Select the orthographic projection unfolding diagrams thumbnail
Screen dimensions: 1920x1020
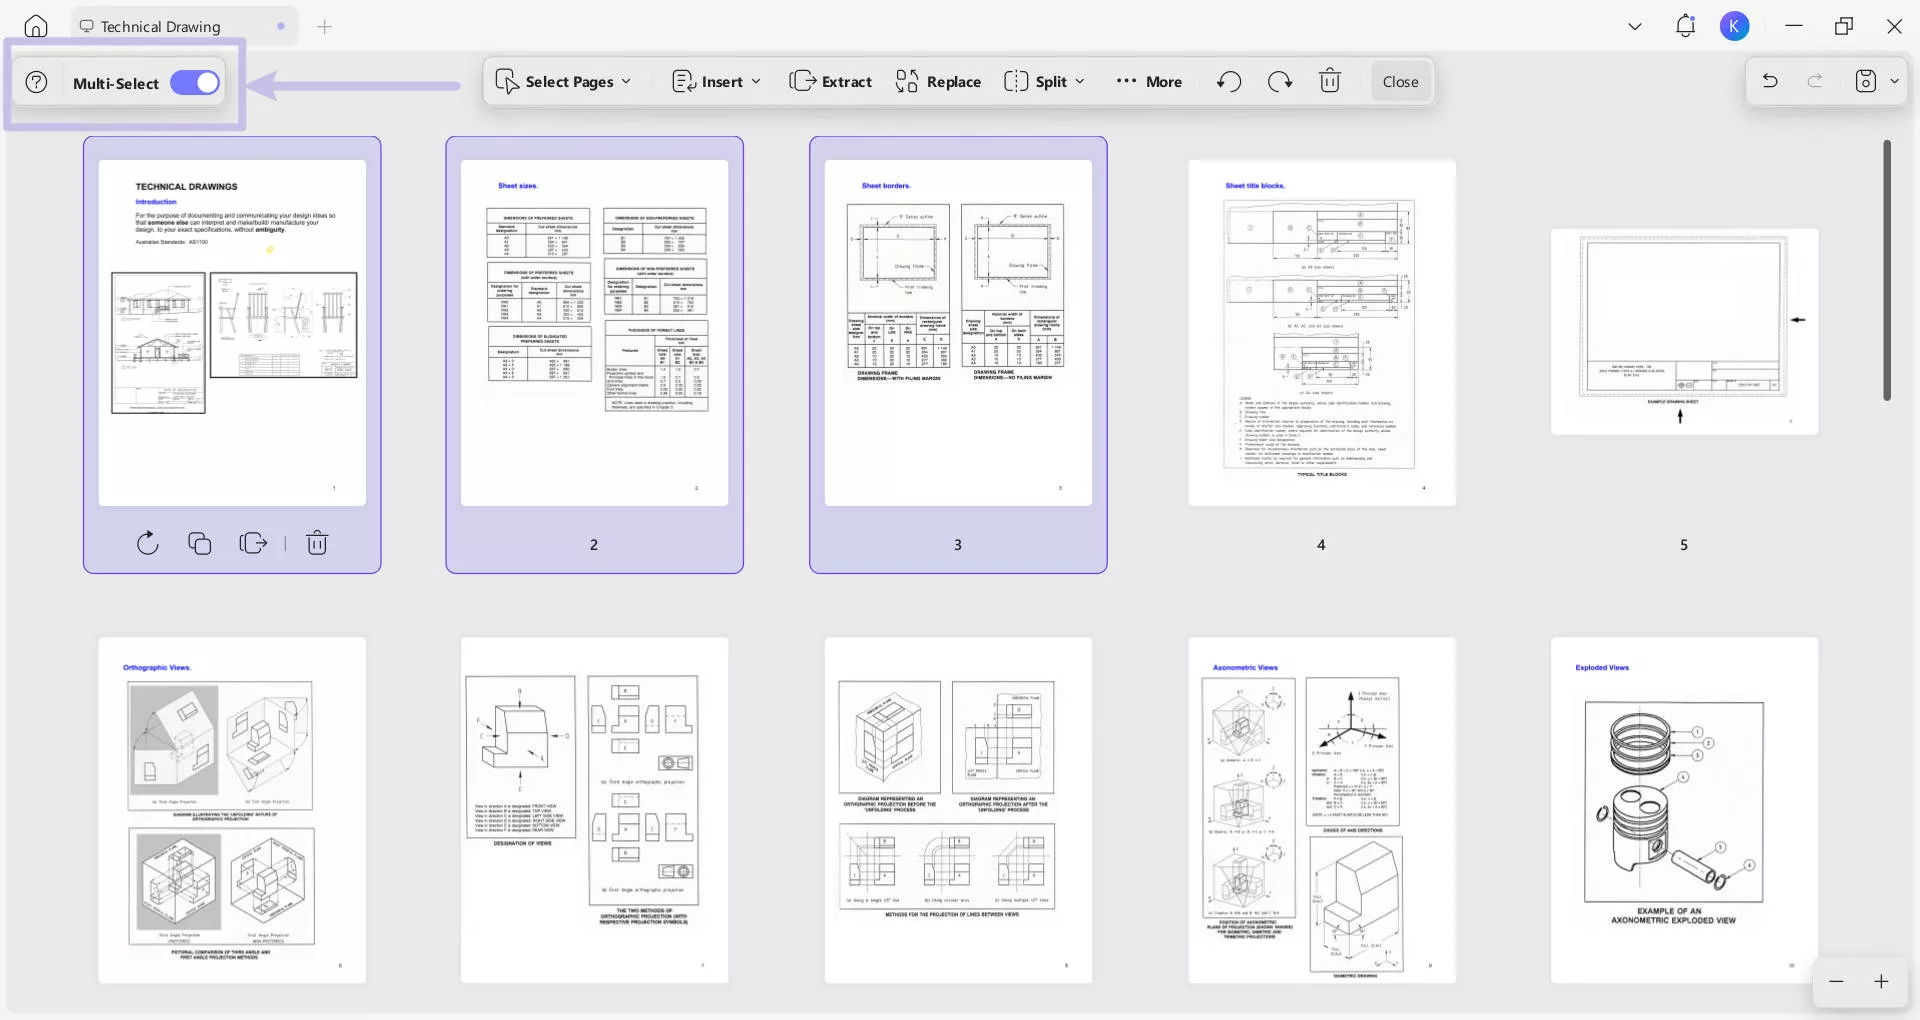(958, 810)
